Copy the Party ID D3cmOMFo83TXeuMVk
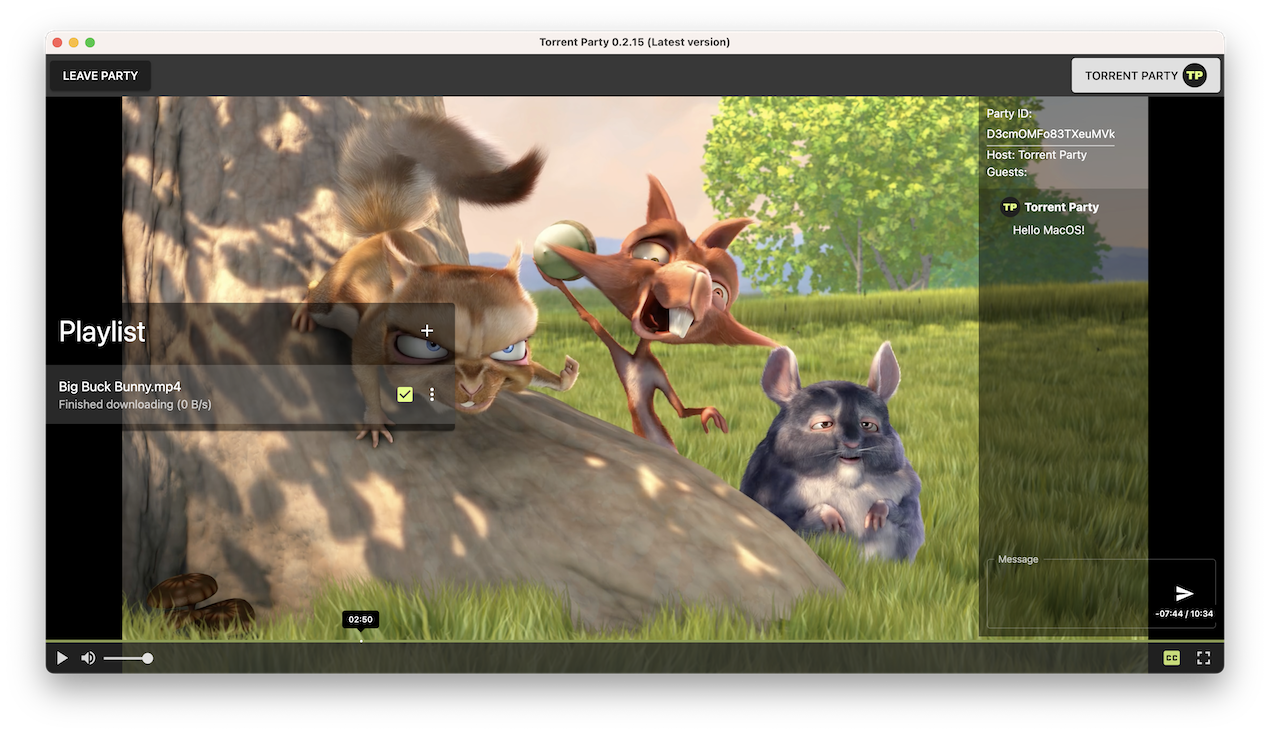Screen dimensions: 1270x734 1051,134
